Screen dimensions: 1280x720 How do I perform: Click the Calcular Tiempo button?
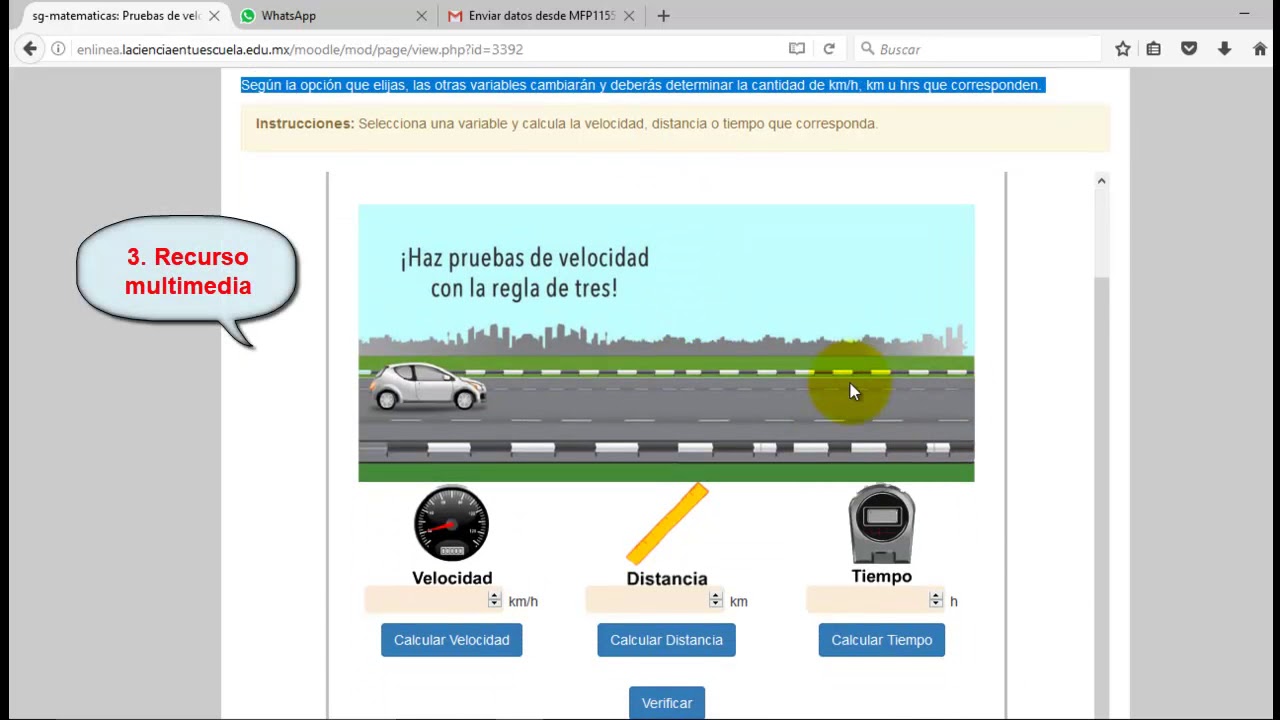[x=881, y=640]
